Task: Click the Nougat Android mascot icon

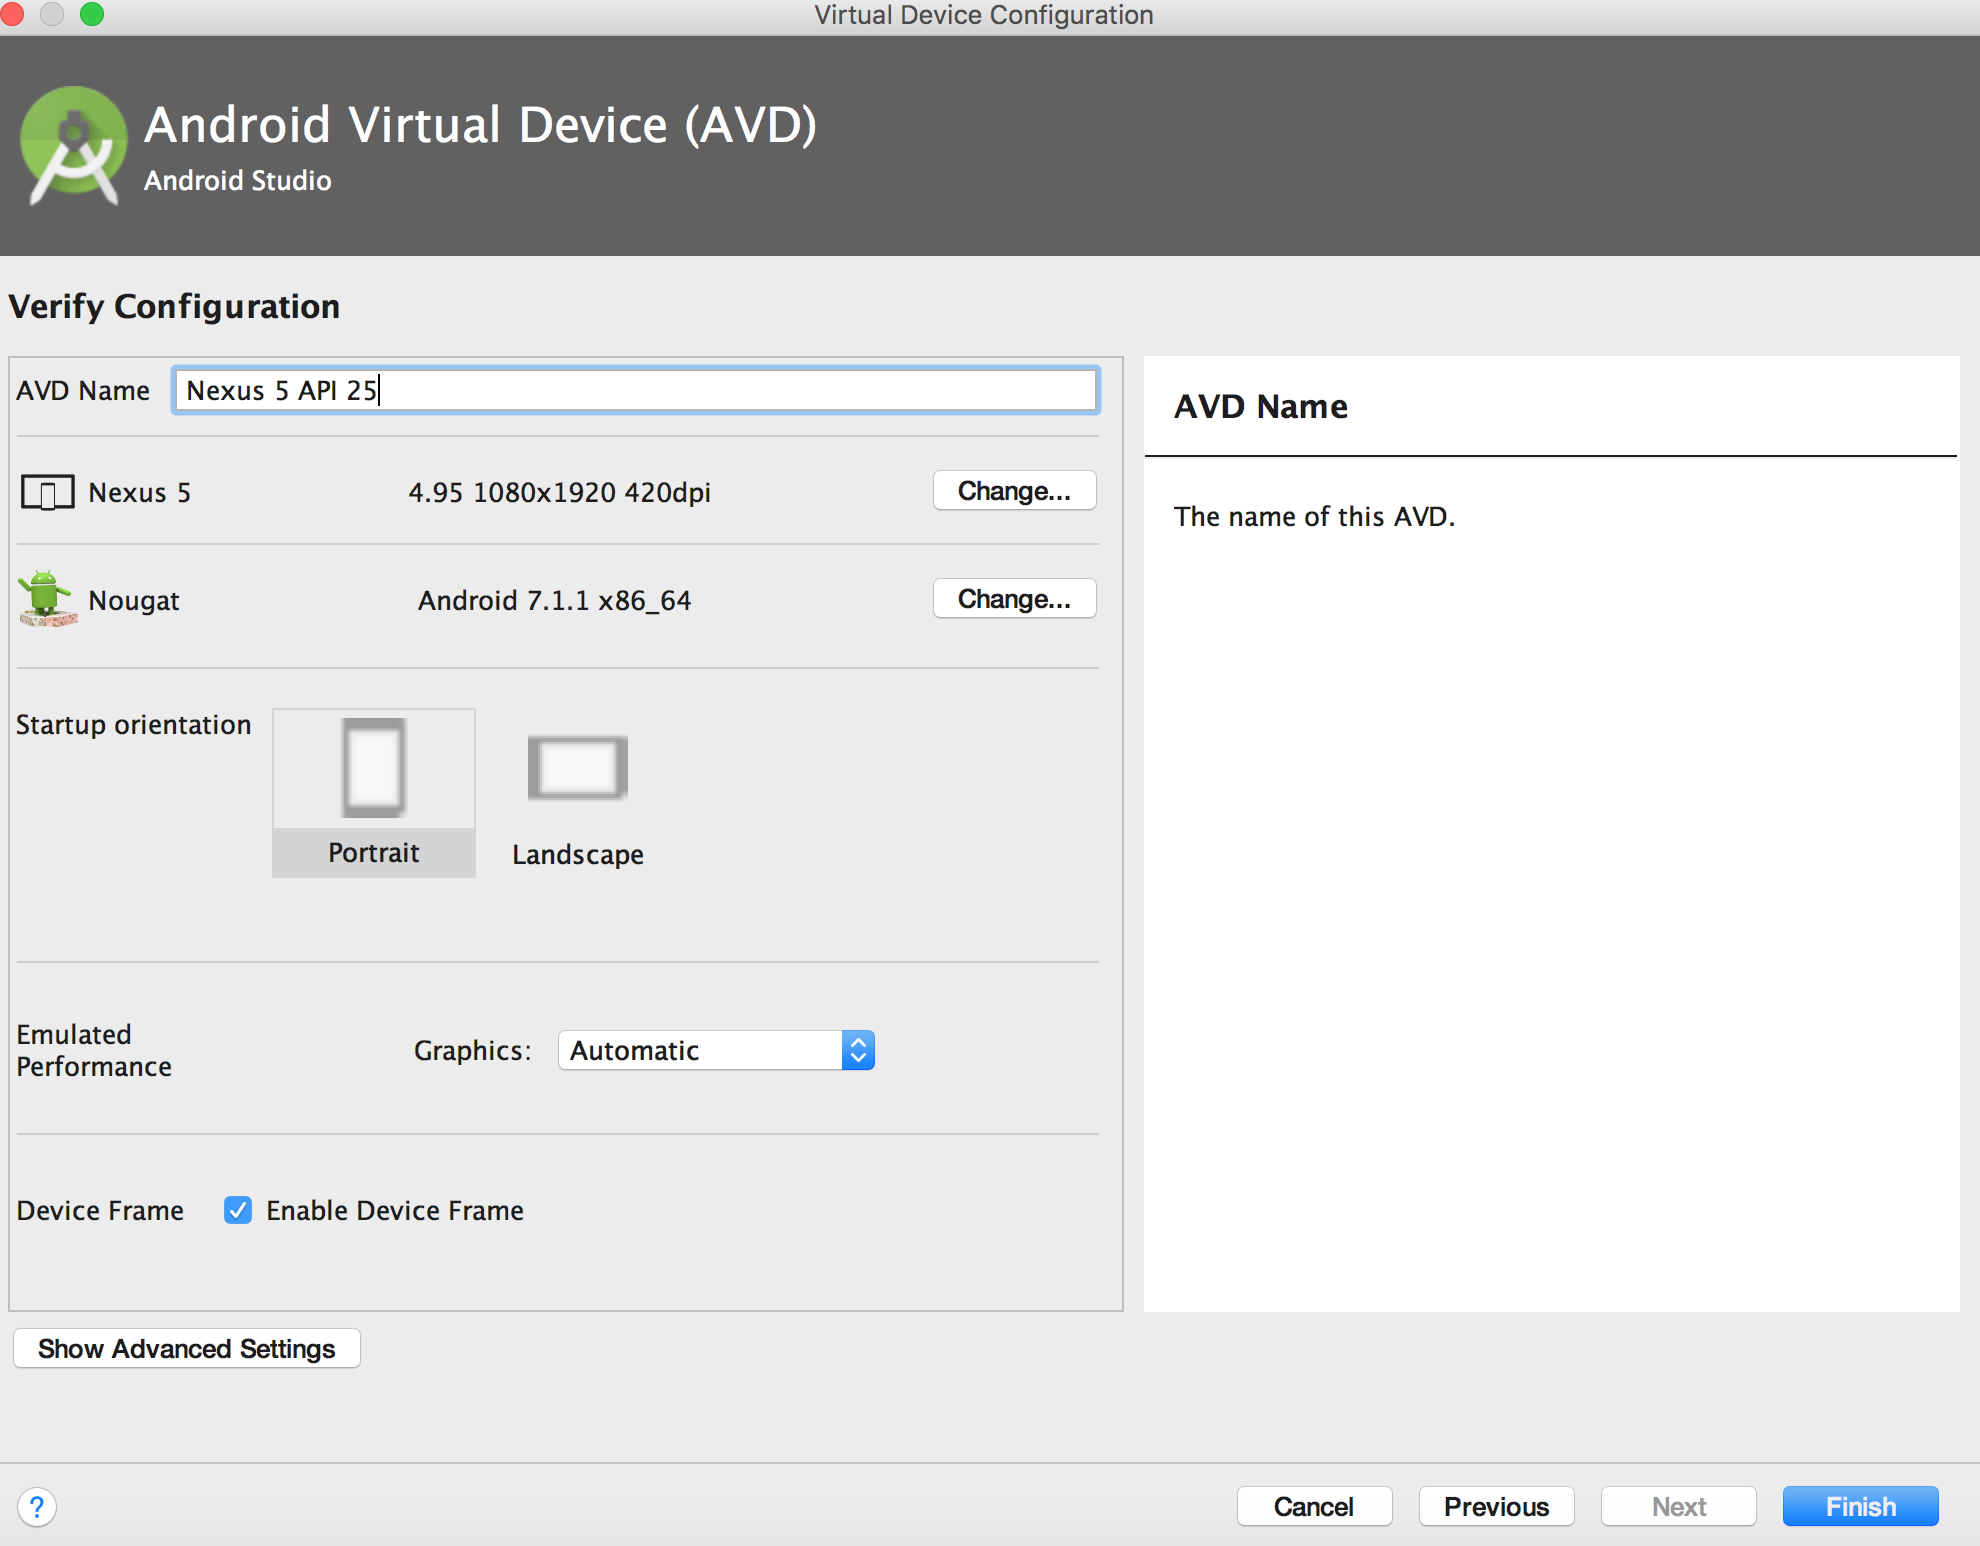Action: click(x=47, y=598)
